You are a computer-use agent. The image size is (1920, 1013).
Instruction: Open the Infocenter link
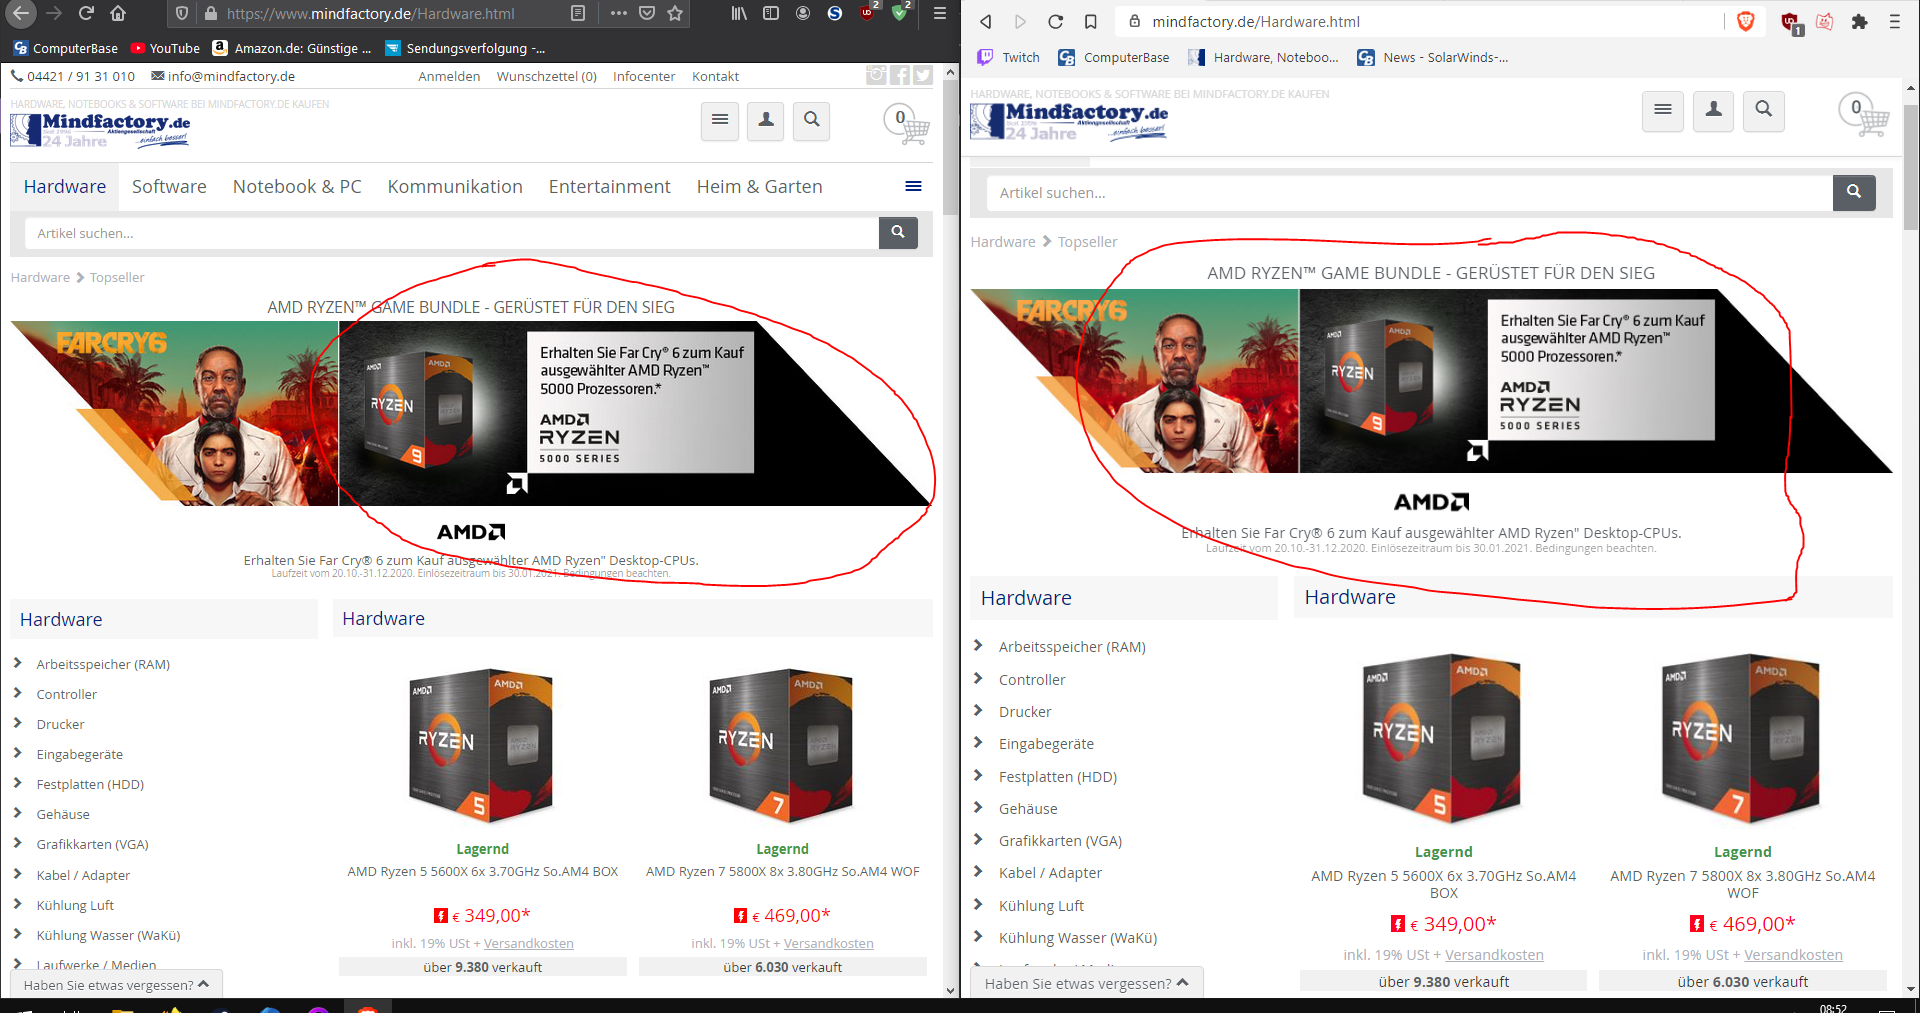pos(644,76)
